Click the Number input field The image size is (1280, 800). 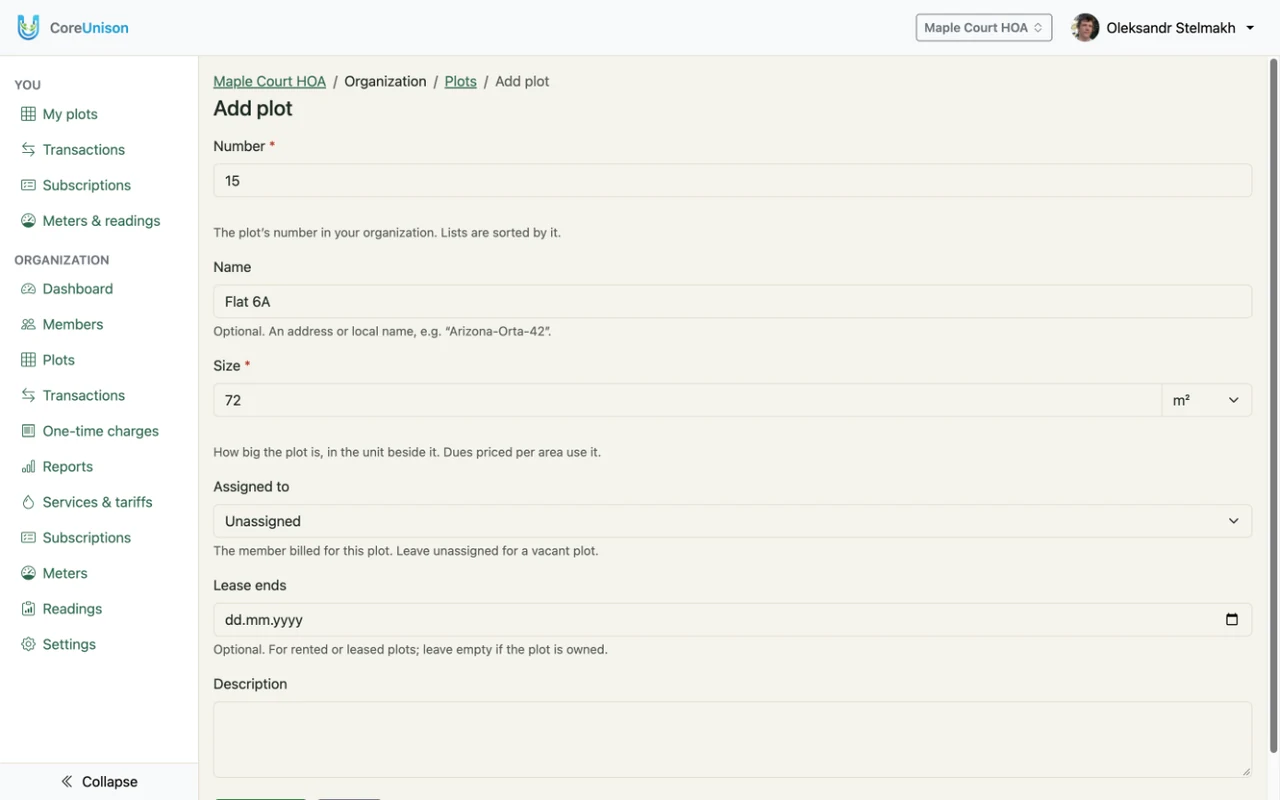pyautogui.click(x=732, y=181)
